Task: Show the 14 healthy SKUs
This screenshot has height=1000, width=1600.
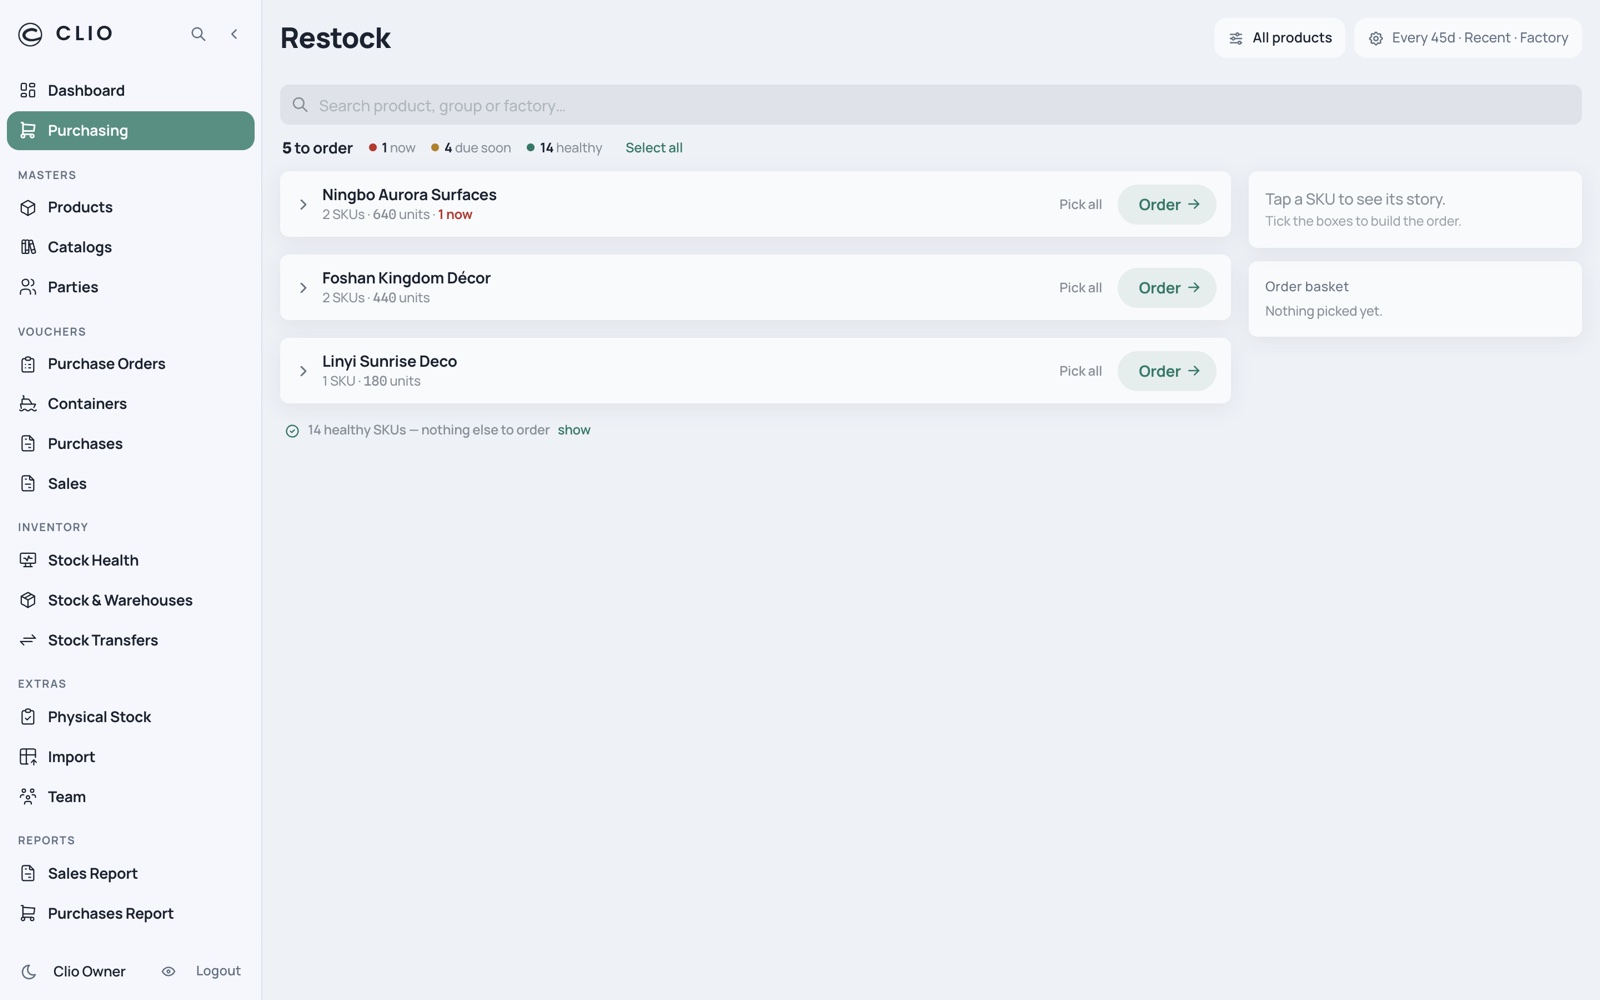Action: 574,430
